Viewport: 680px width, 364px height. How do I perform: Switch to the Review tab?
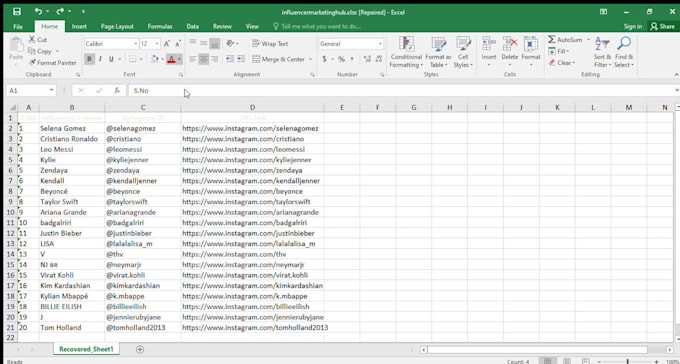222,26
